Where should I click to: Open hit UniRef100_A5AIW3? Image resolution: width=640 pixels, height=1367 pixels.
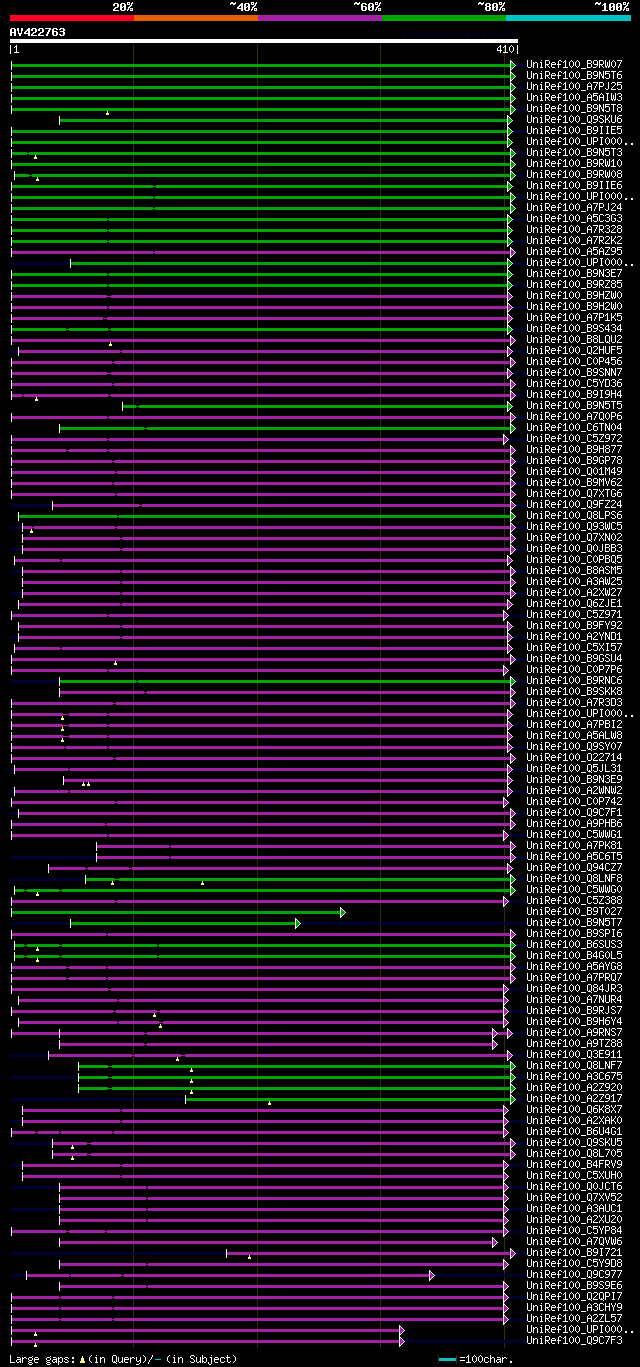tap(574, 98)
